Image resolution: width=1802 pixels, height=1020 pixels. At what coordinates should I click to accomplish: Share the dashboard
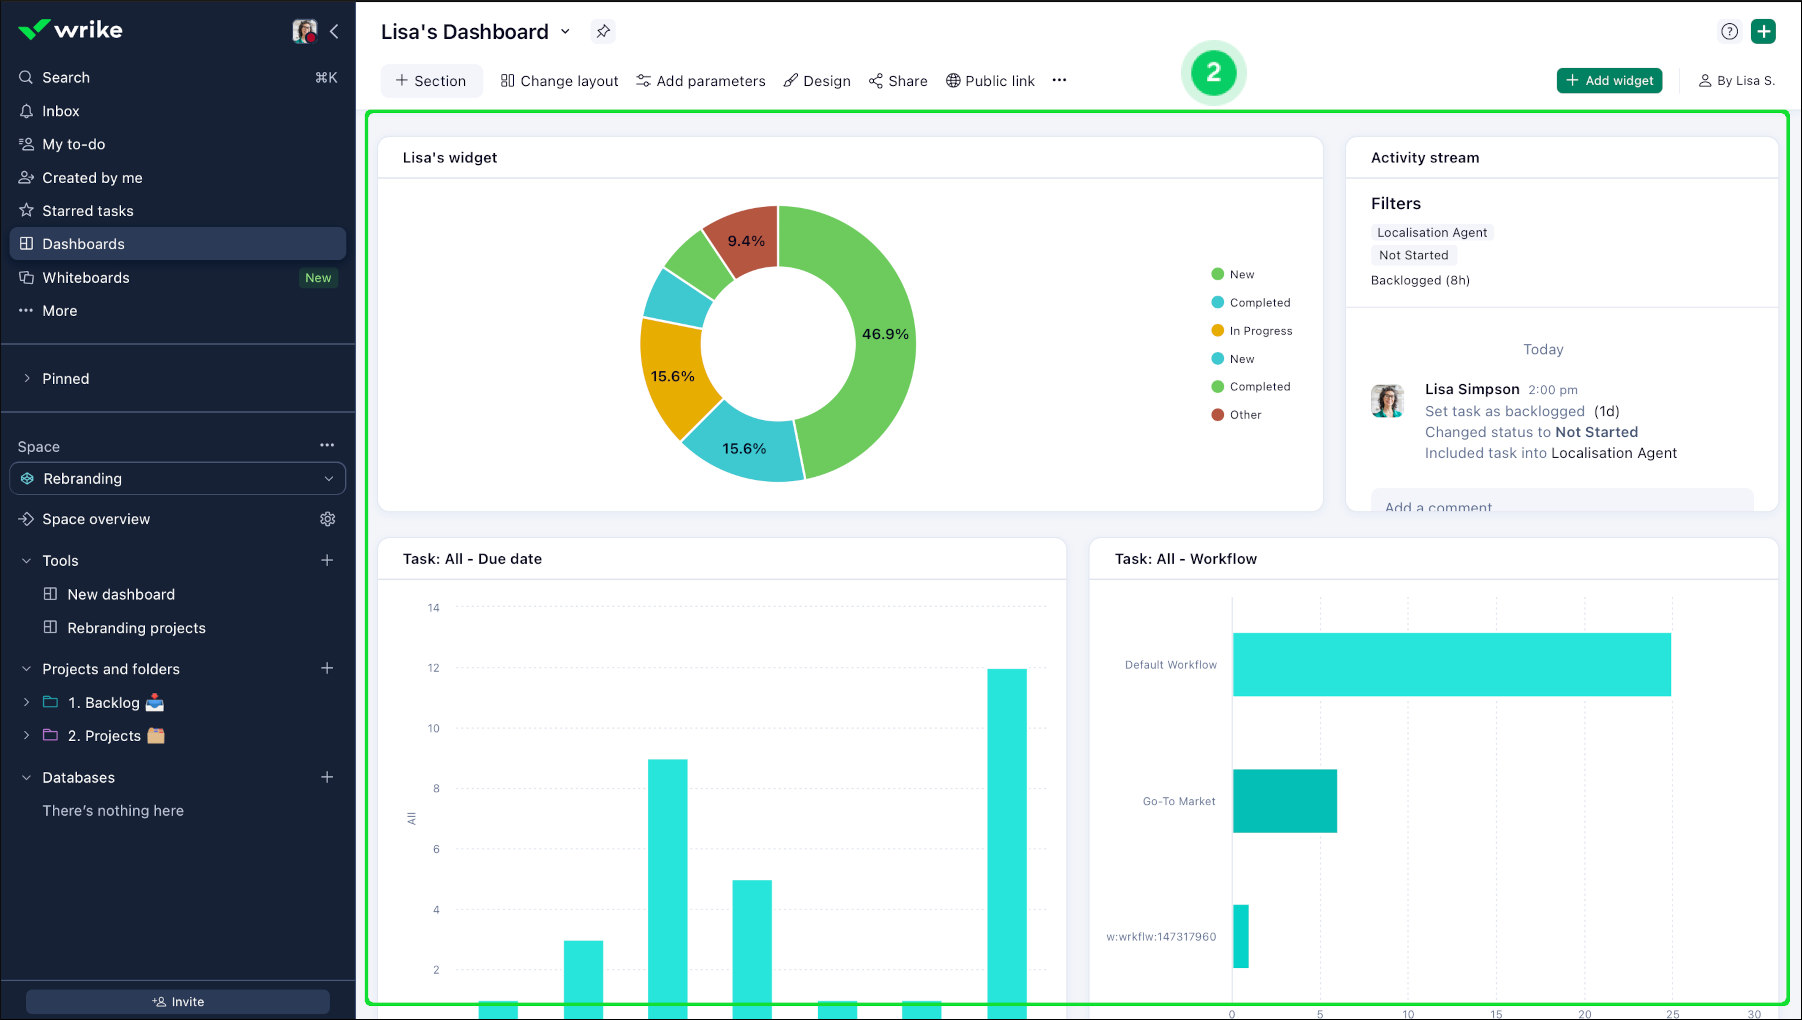point(898,81)
